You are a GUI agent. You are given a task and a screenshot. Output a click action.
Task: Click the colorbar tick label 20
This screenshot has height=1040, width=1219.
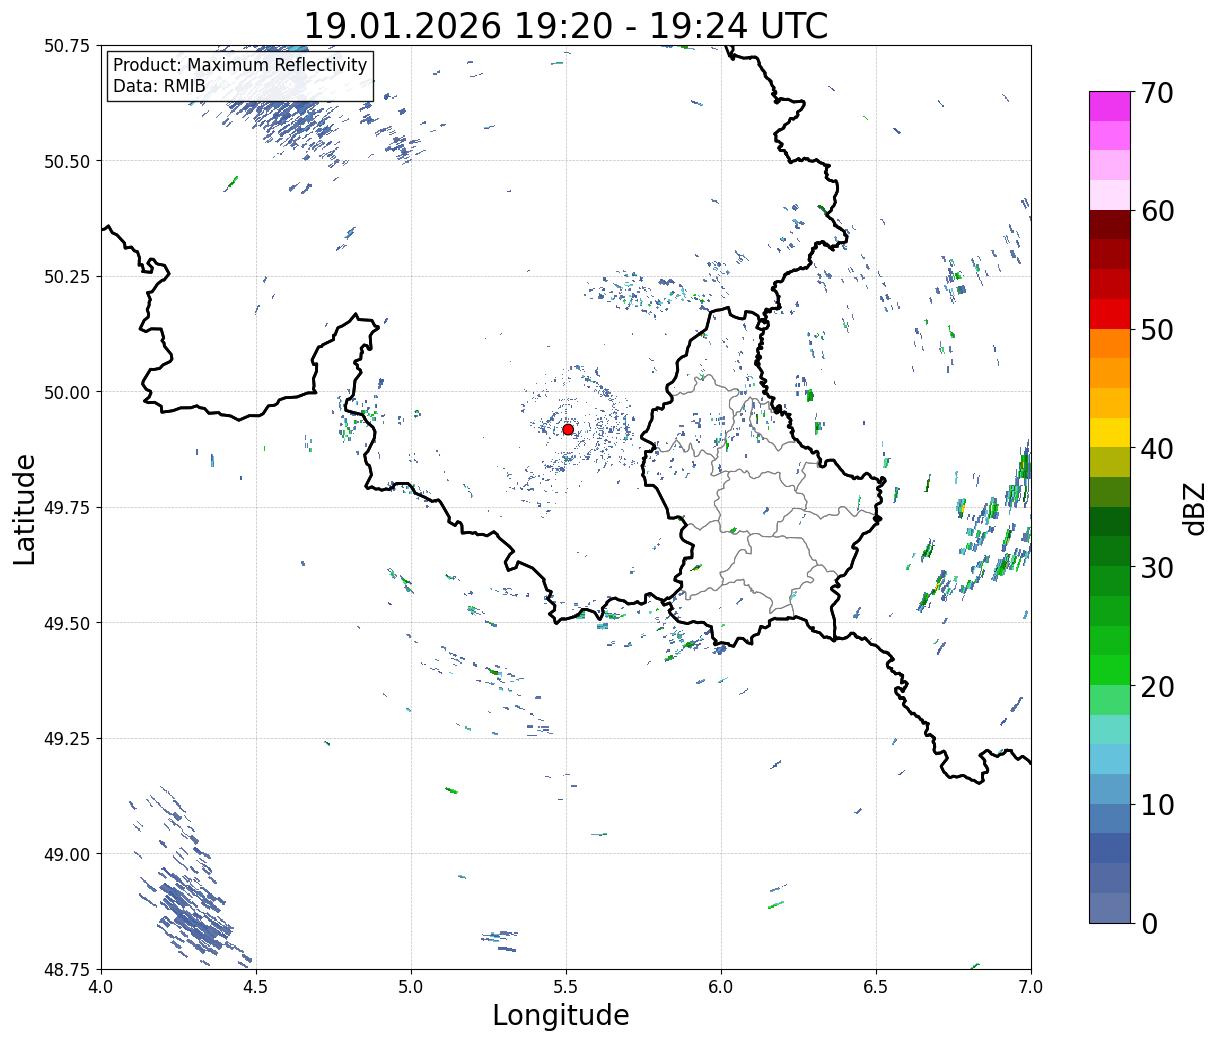[x=1159, y=686]
